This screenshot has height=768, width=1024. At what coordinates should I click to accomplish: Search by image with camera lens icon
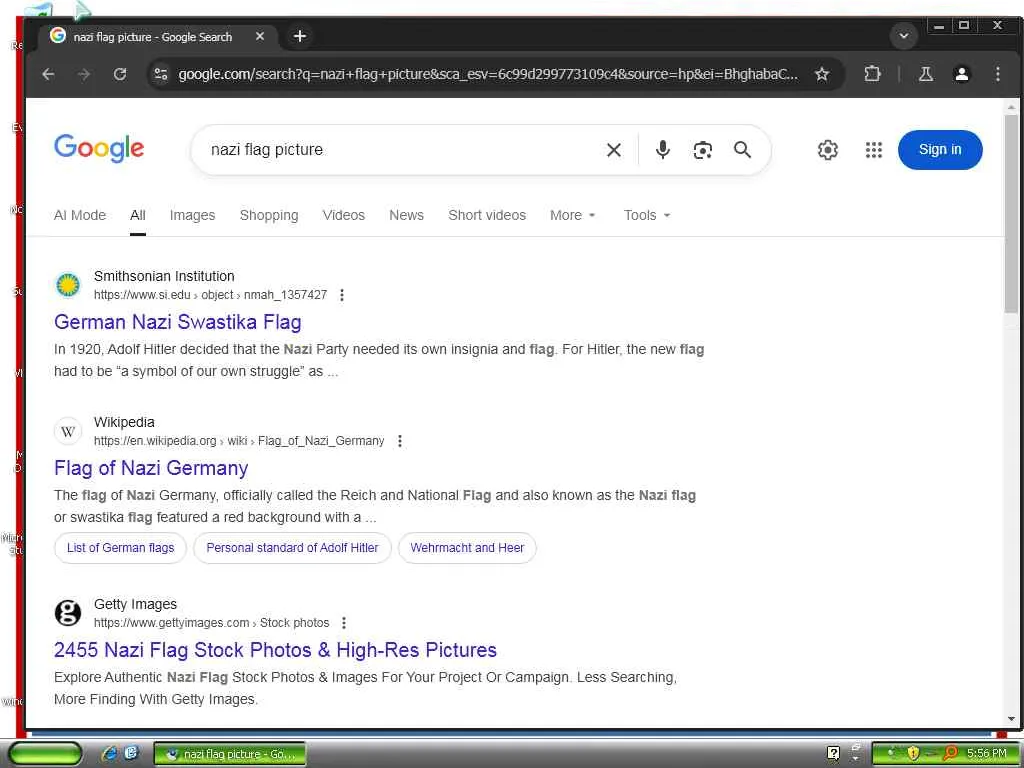pyautogui.click(x=703, y=150)
